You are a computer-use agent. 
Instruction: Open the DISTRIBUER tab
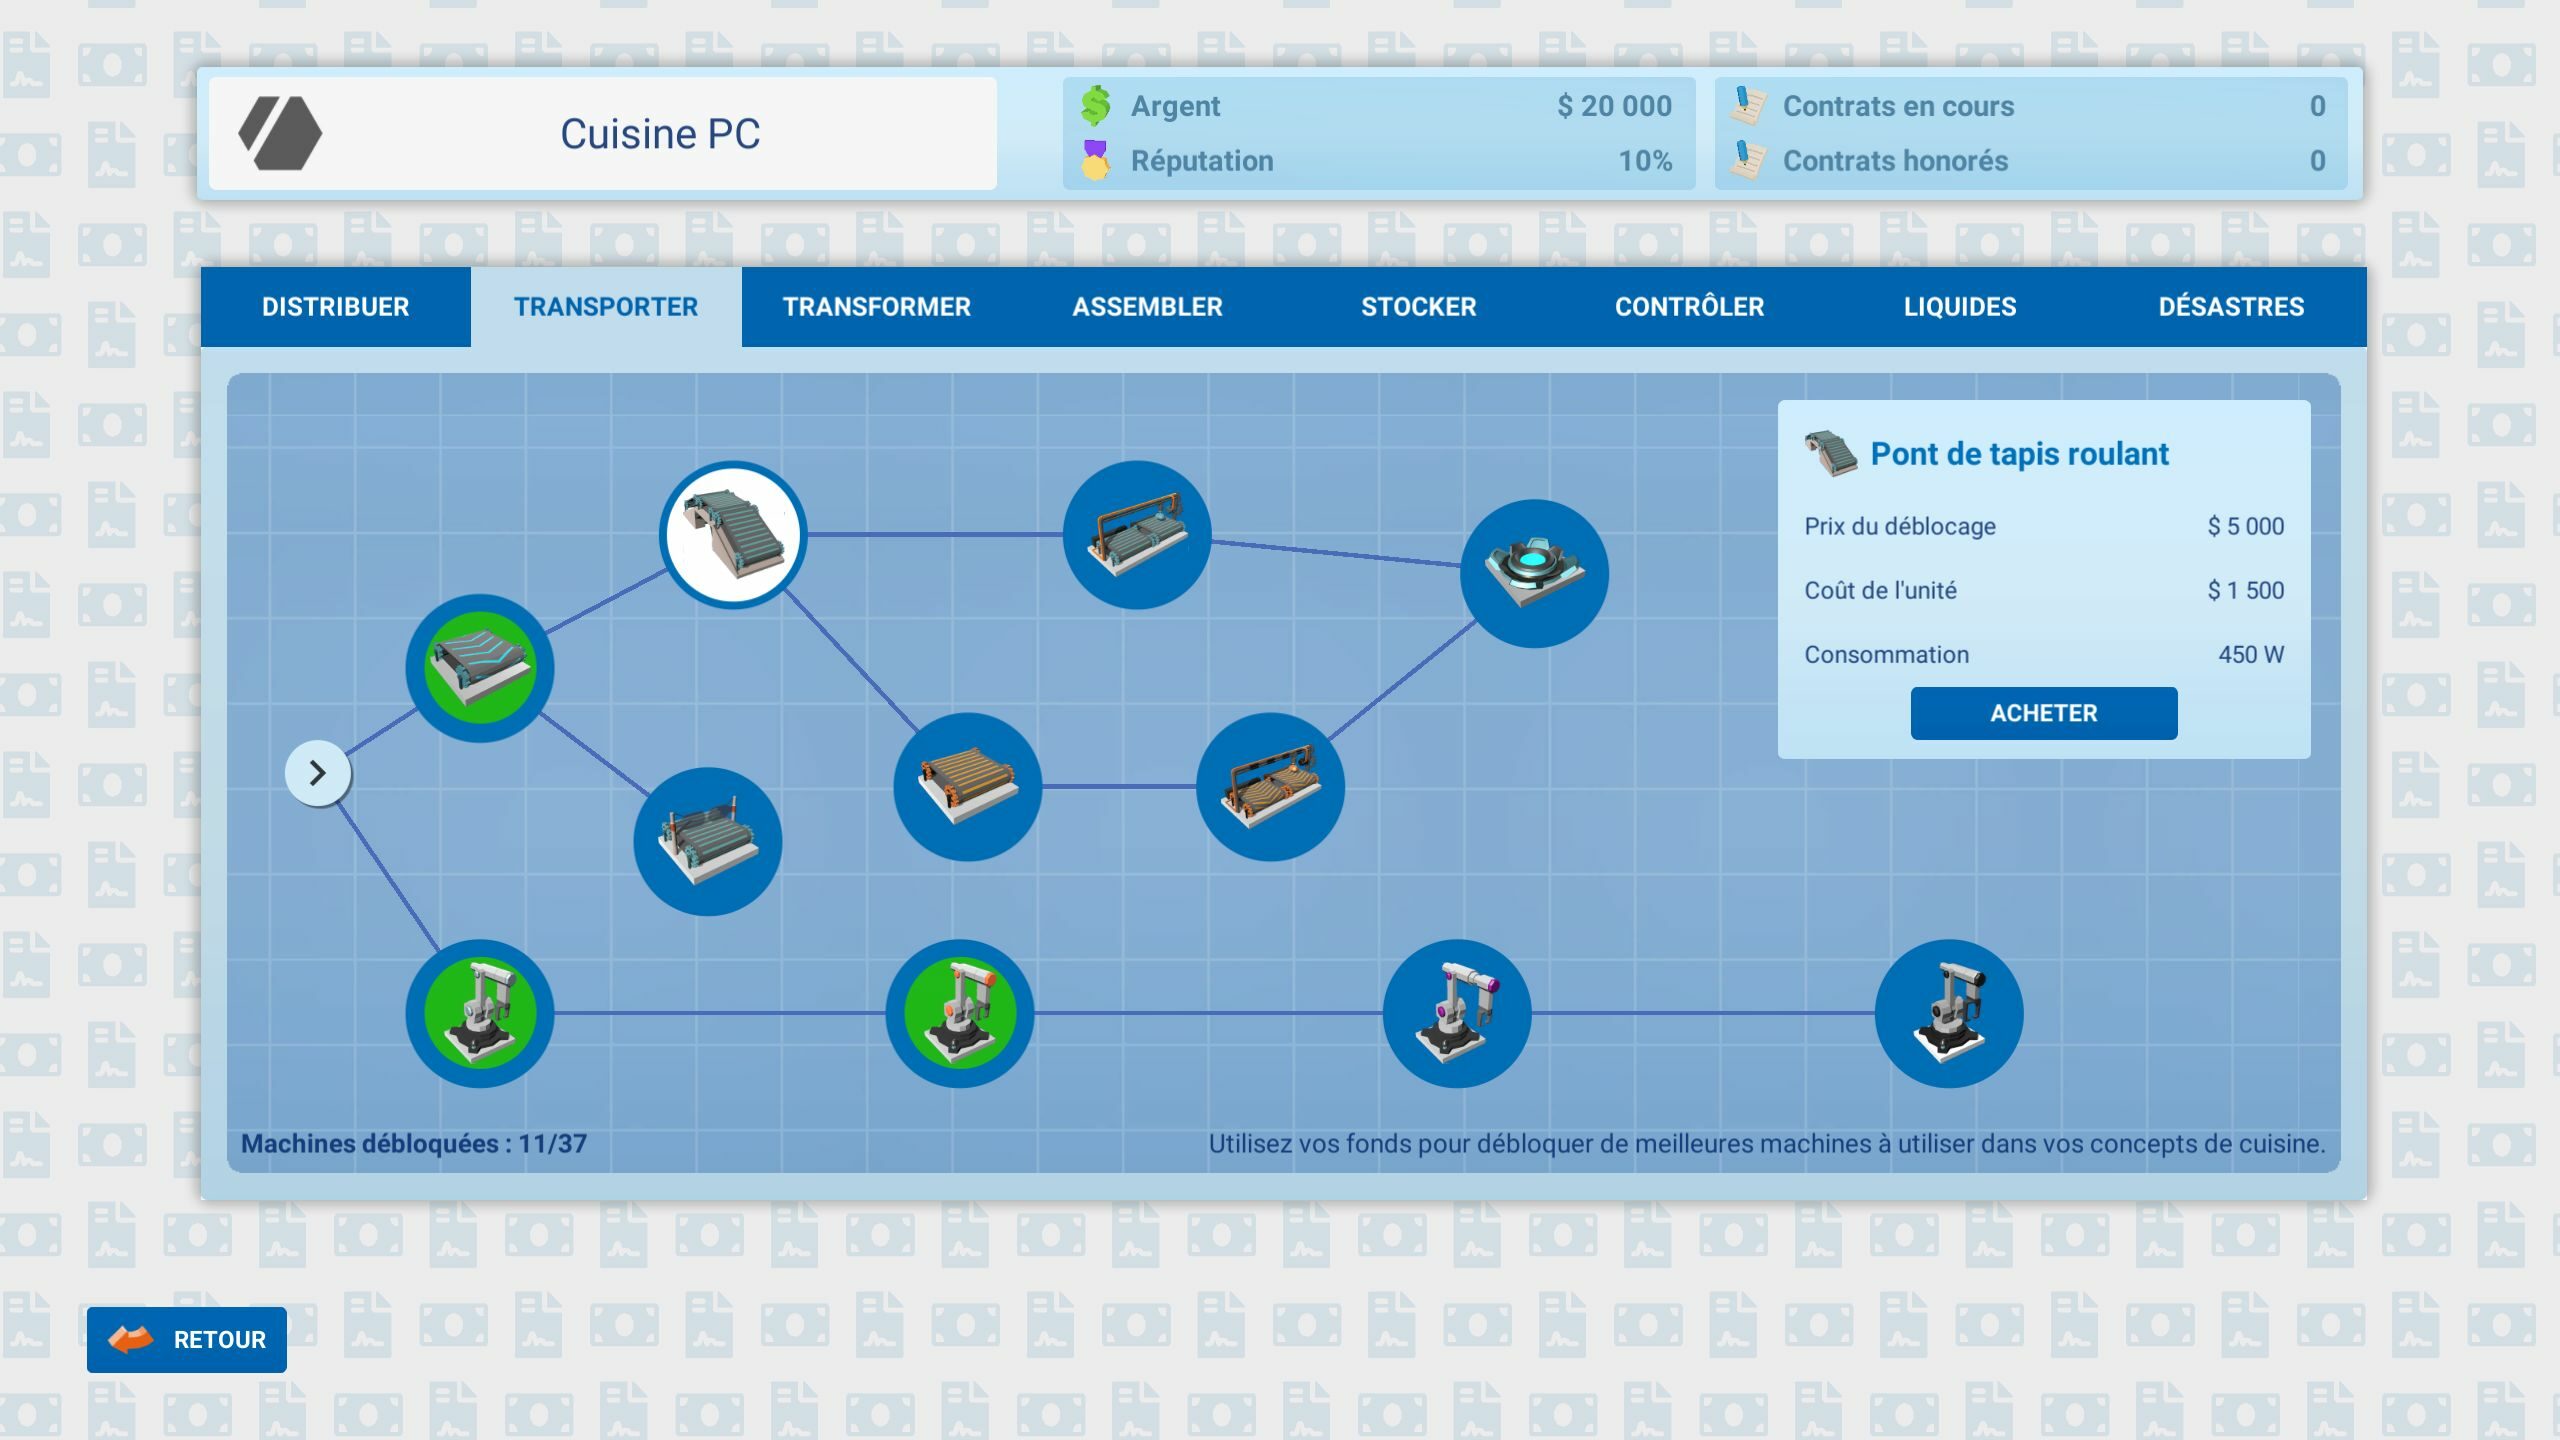coord(336,307)
